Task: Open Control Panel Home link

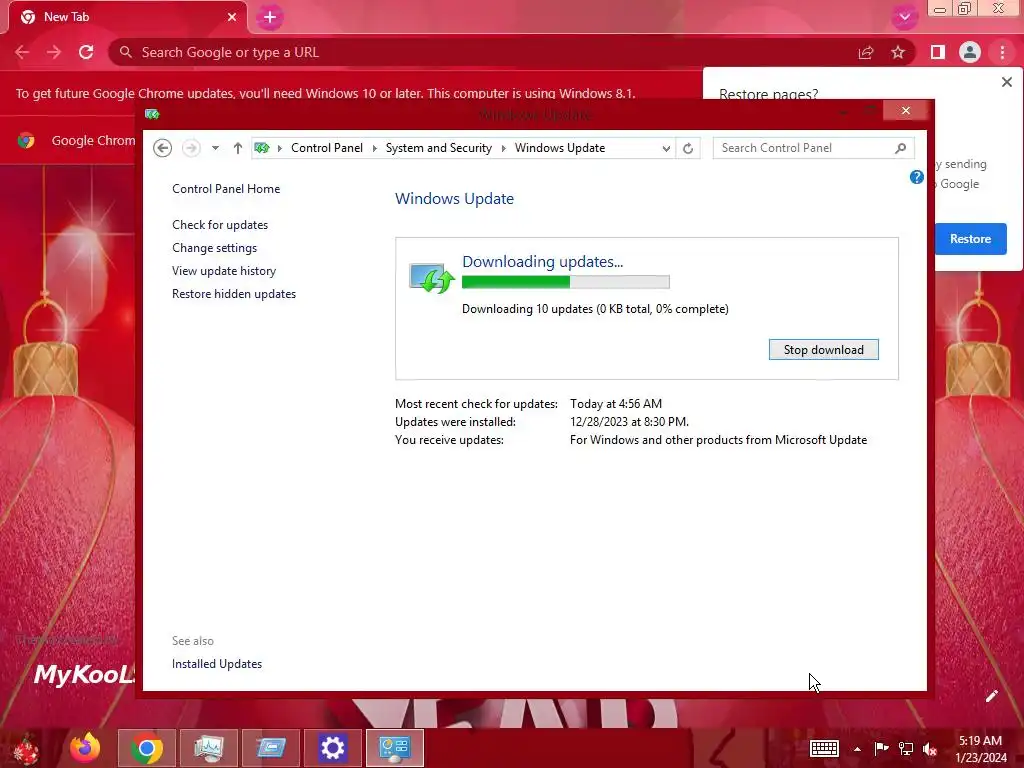Action: (226, 189)
